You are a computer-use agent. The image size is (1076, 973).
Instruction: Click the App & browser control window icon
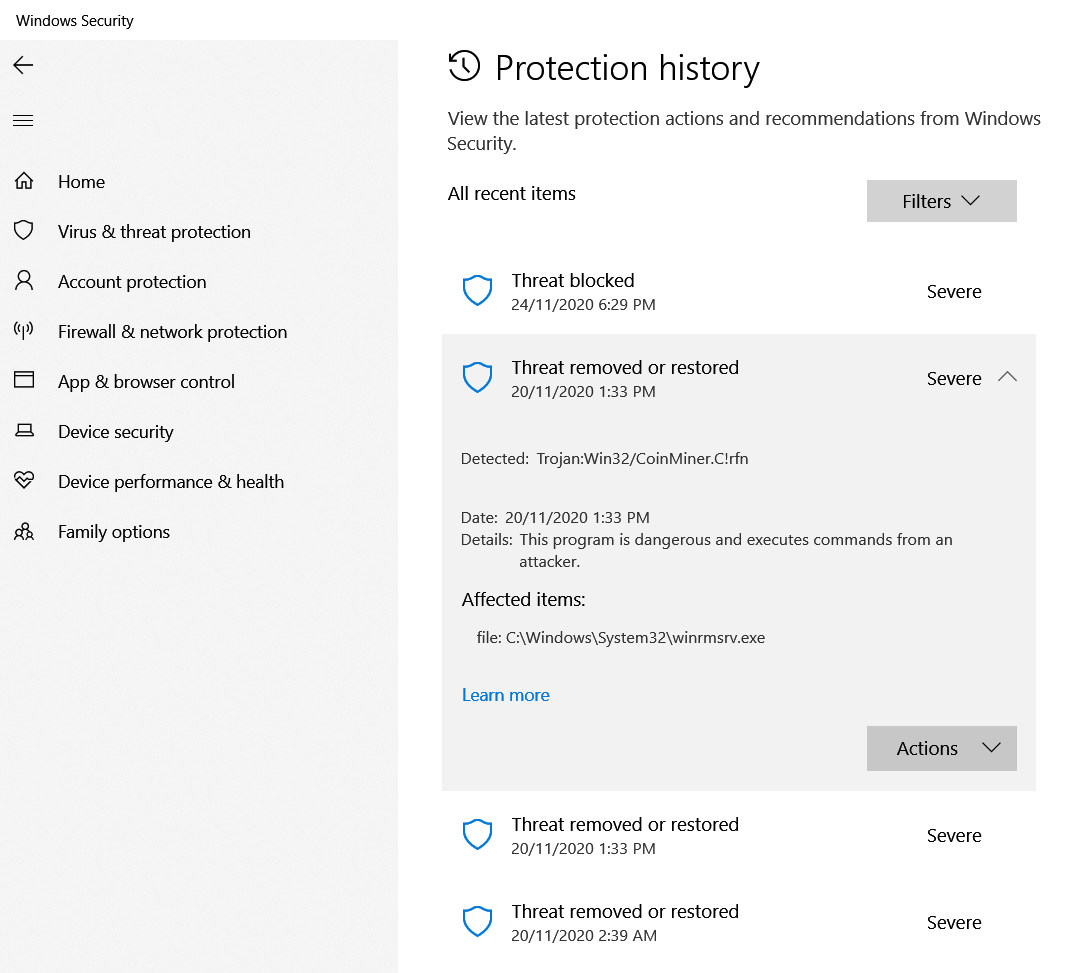click(24, 379)
